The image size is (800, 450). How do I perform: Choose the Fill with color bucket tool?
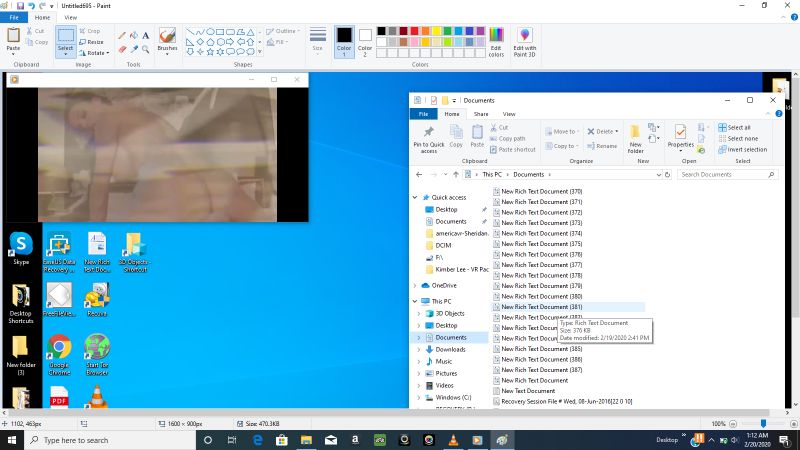pos(134,35)
